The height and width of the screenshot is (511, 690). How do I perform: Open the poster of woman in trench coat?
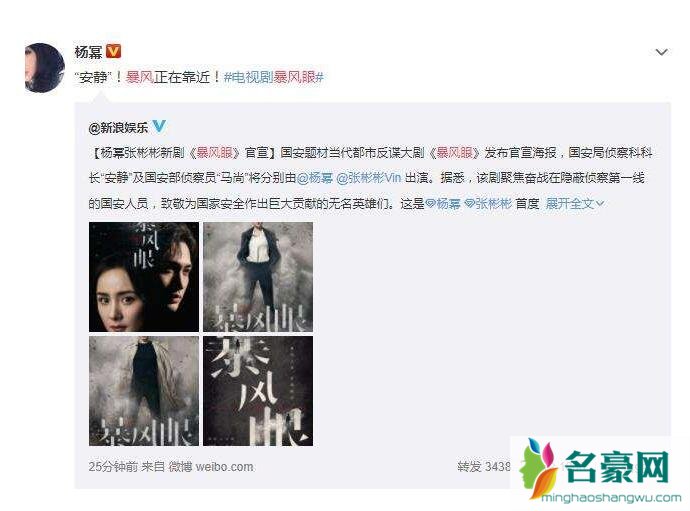[144, 391]
